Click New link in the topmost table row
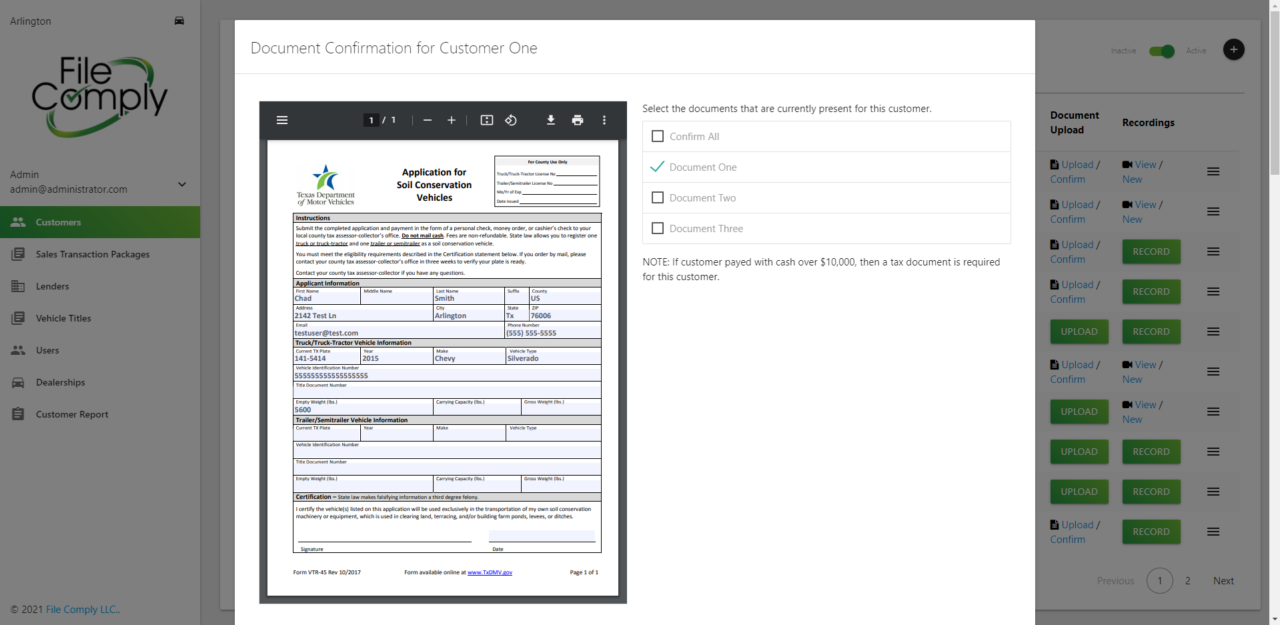The image size is (1280, 625). tap(1132, 179)
